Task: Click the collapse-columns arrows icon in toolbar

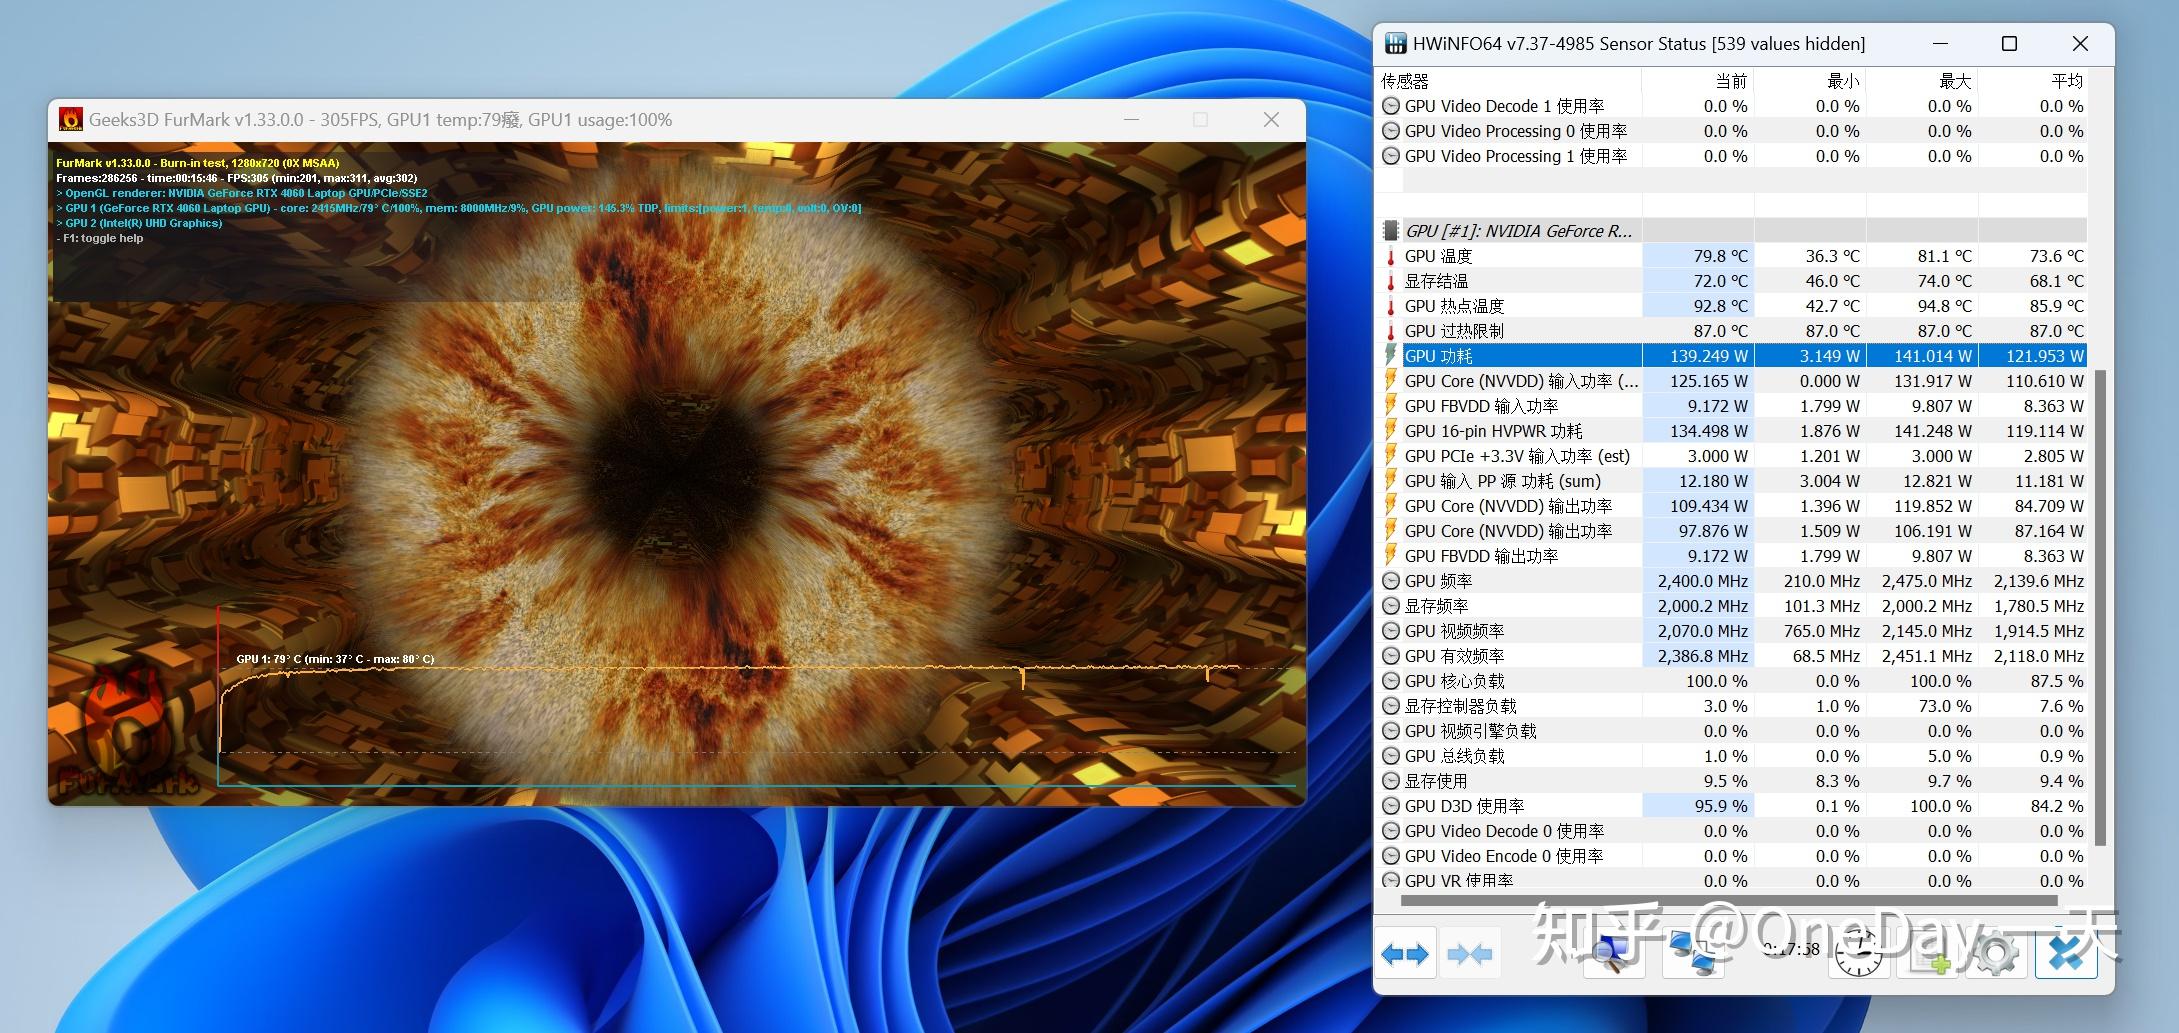Action: pos(1468,953)
